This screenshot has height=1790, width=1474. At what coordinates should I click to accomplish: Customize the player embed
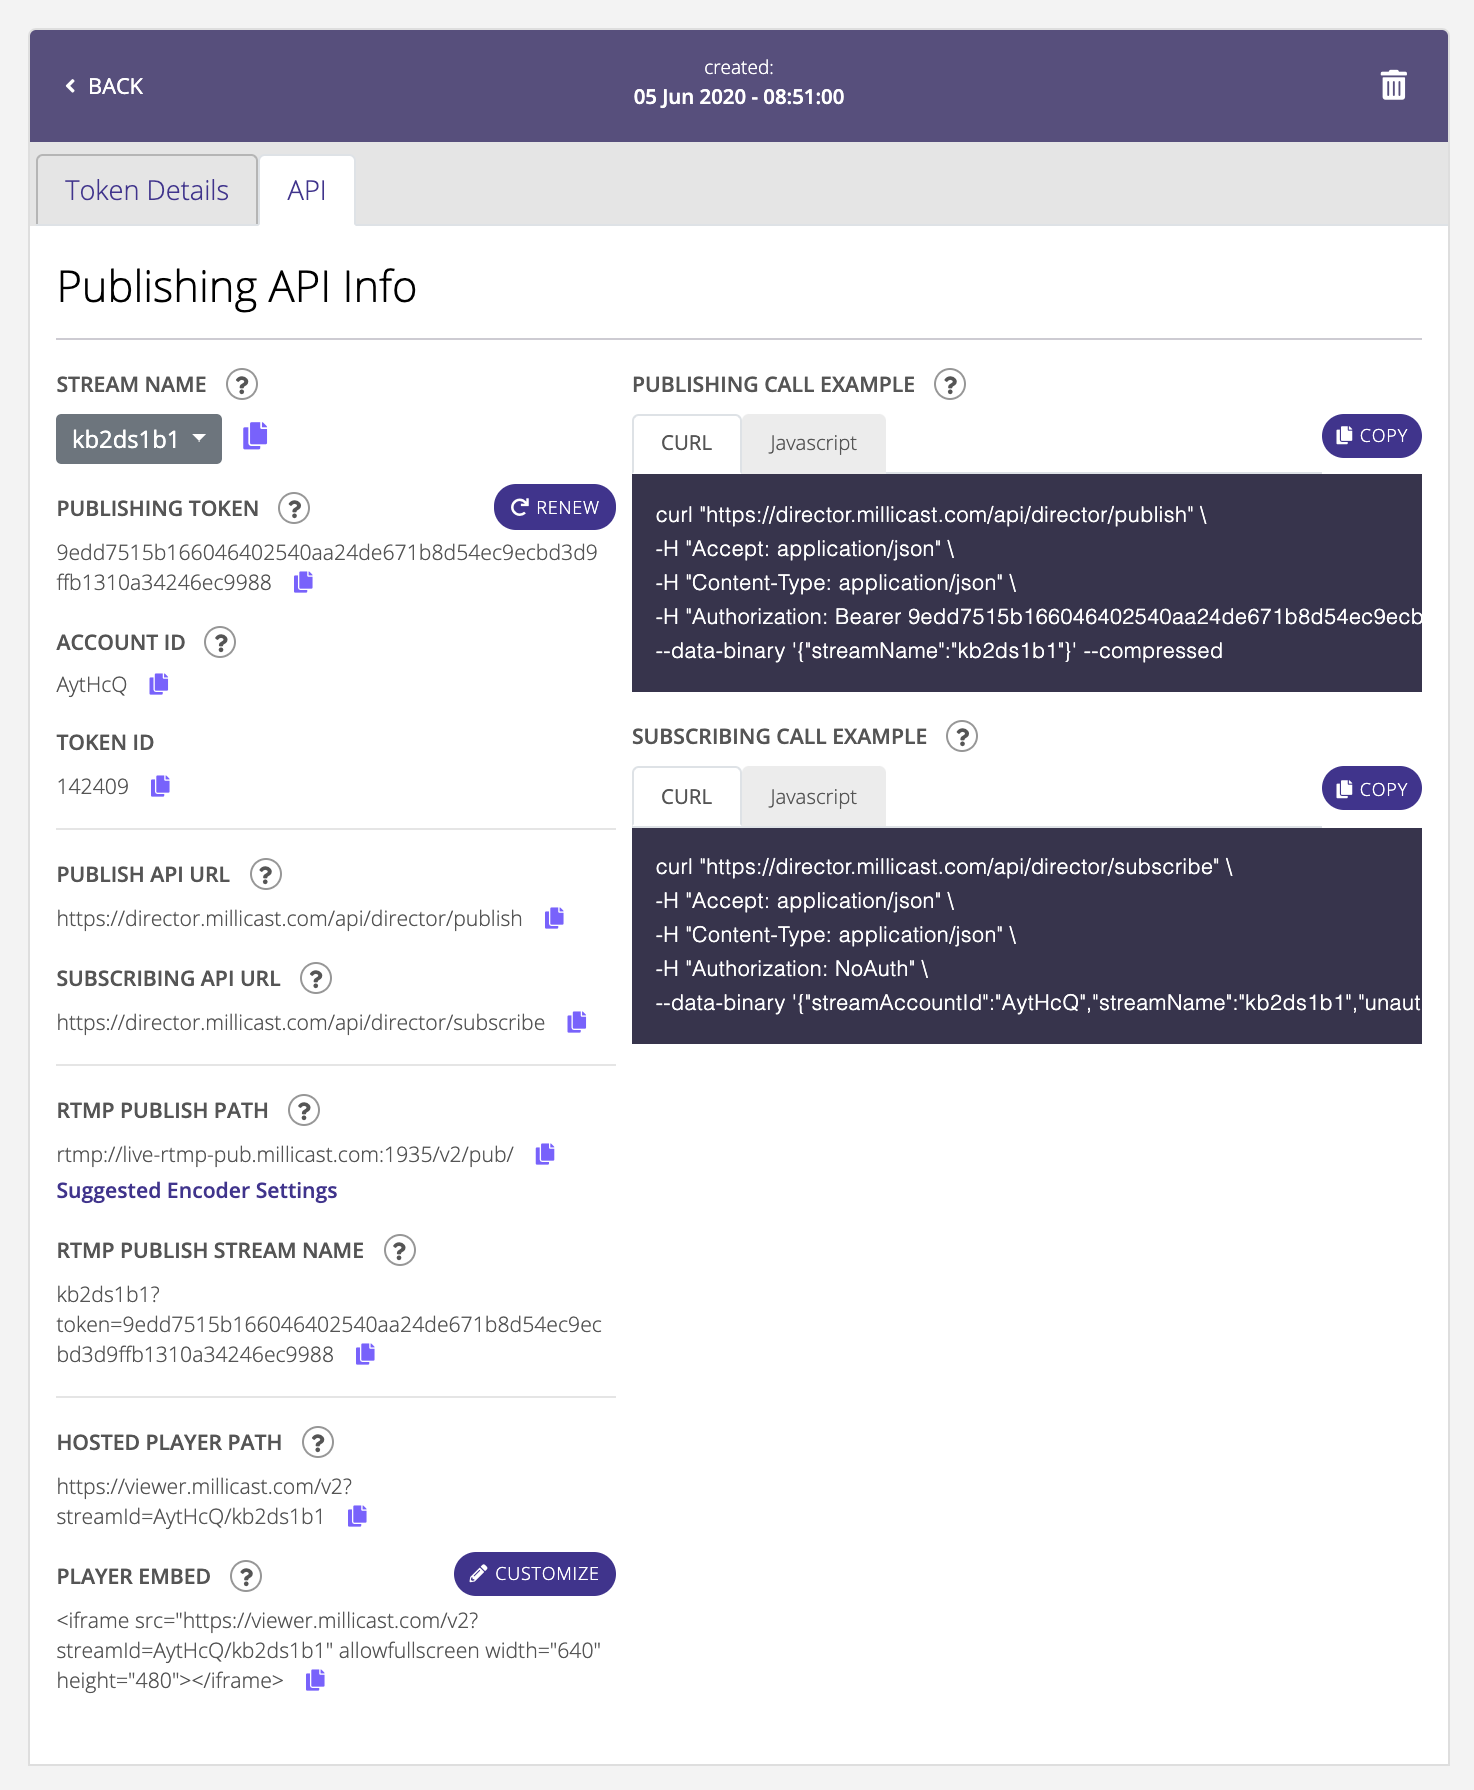coord(535,1574)
